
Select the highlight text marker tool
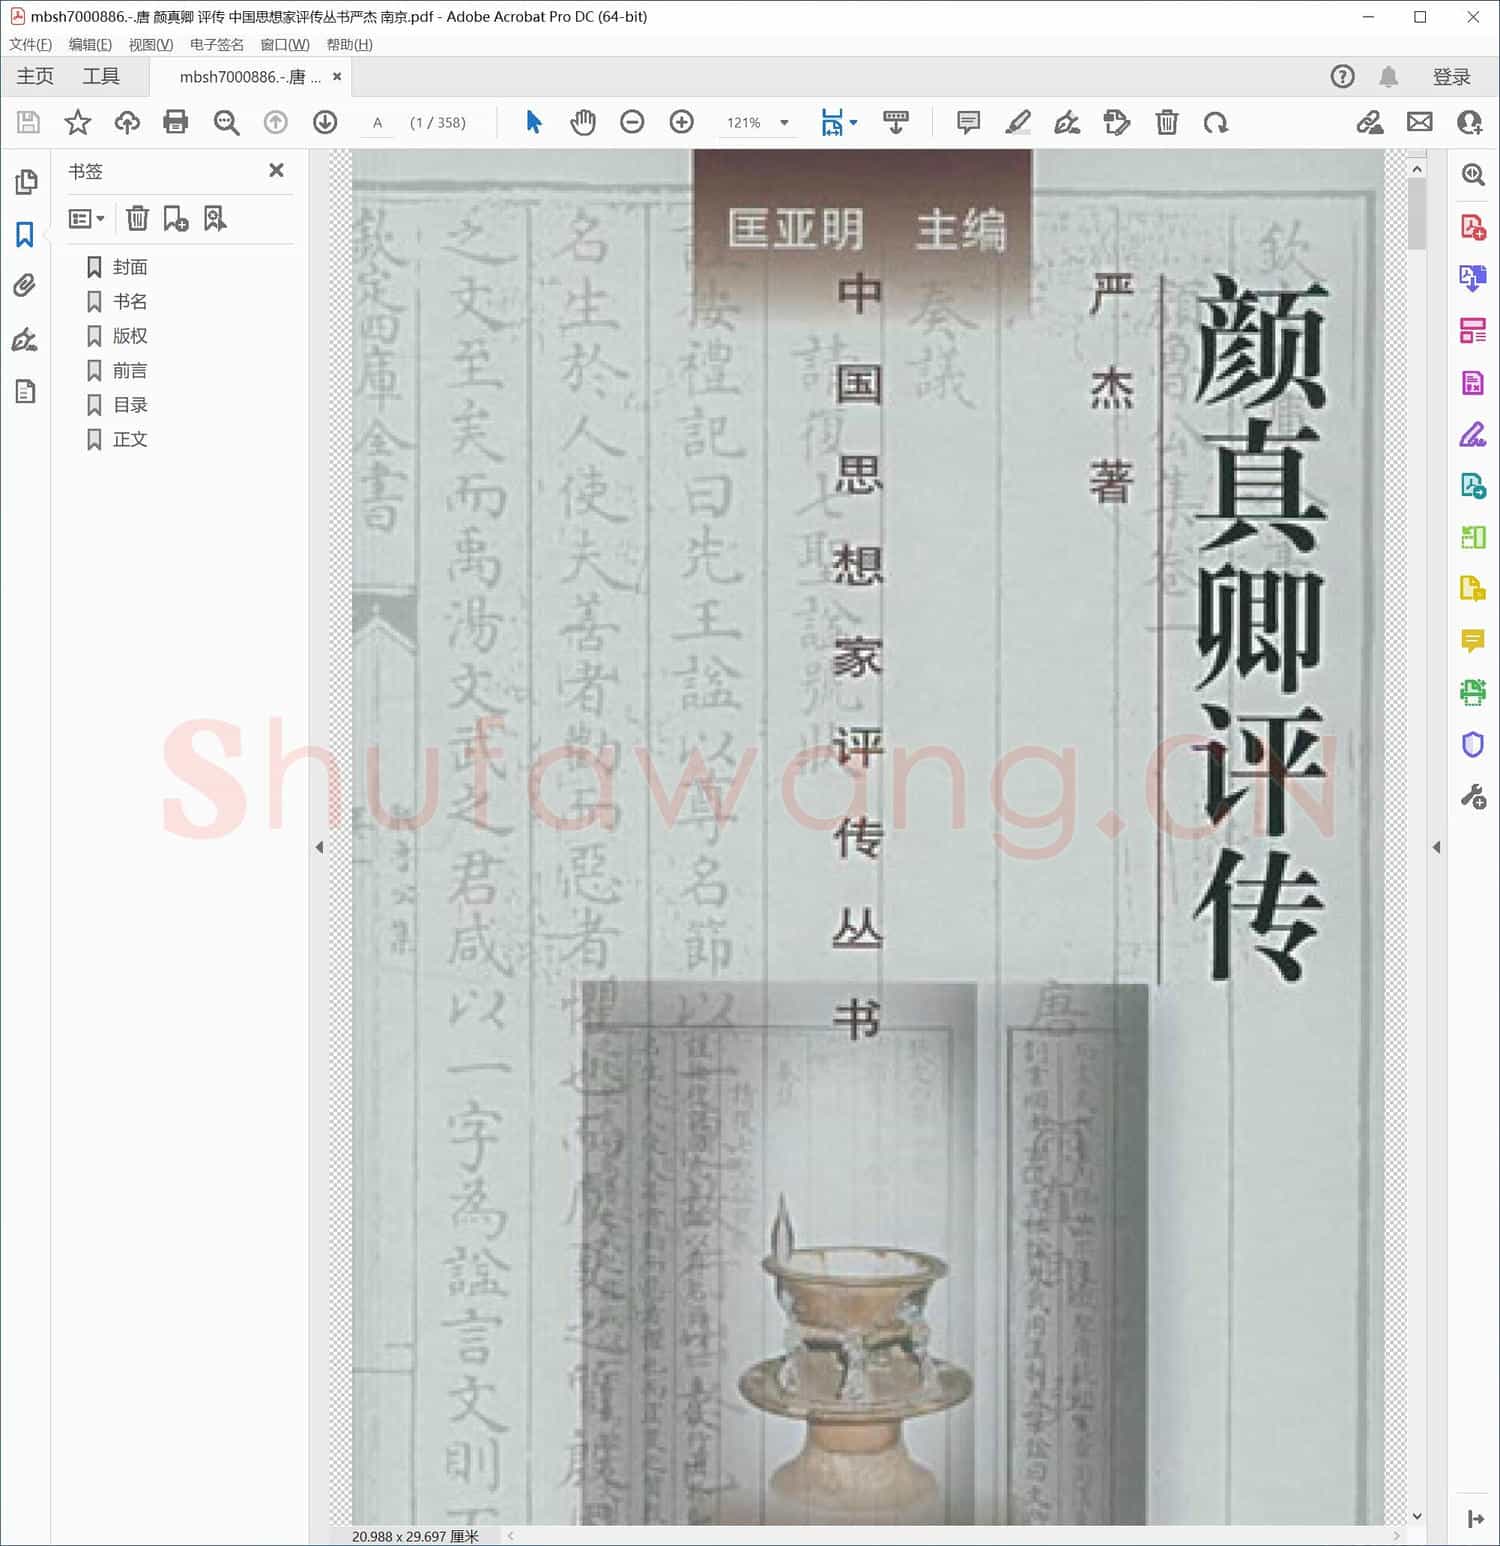tap(1018, 122)
